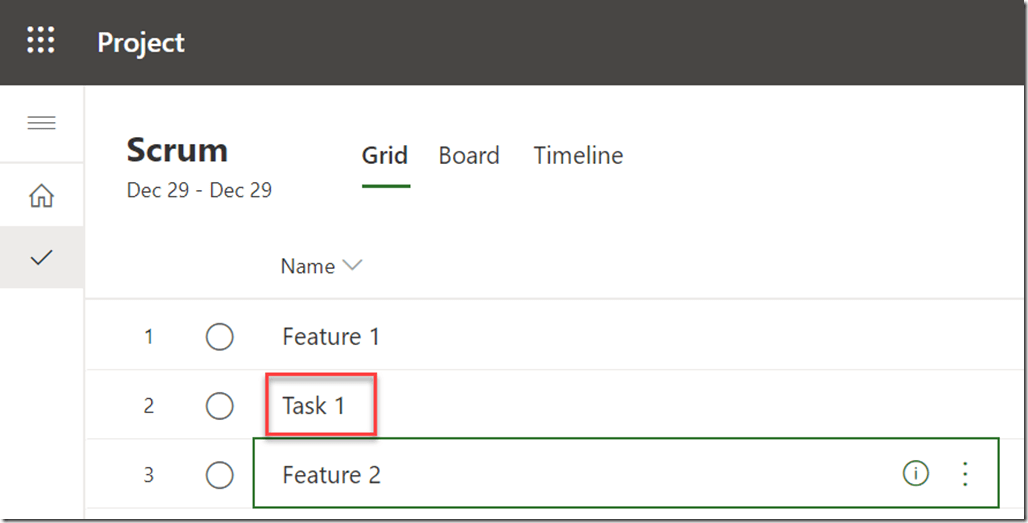
Task: Switch to the Timeline tab
Action: 578,156
